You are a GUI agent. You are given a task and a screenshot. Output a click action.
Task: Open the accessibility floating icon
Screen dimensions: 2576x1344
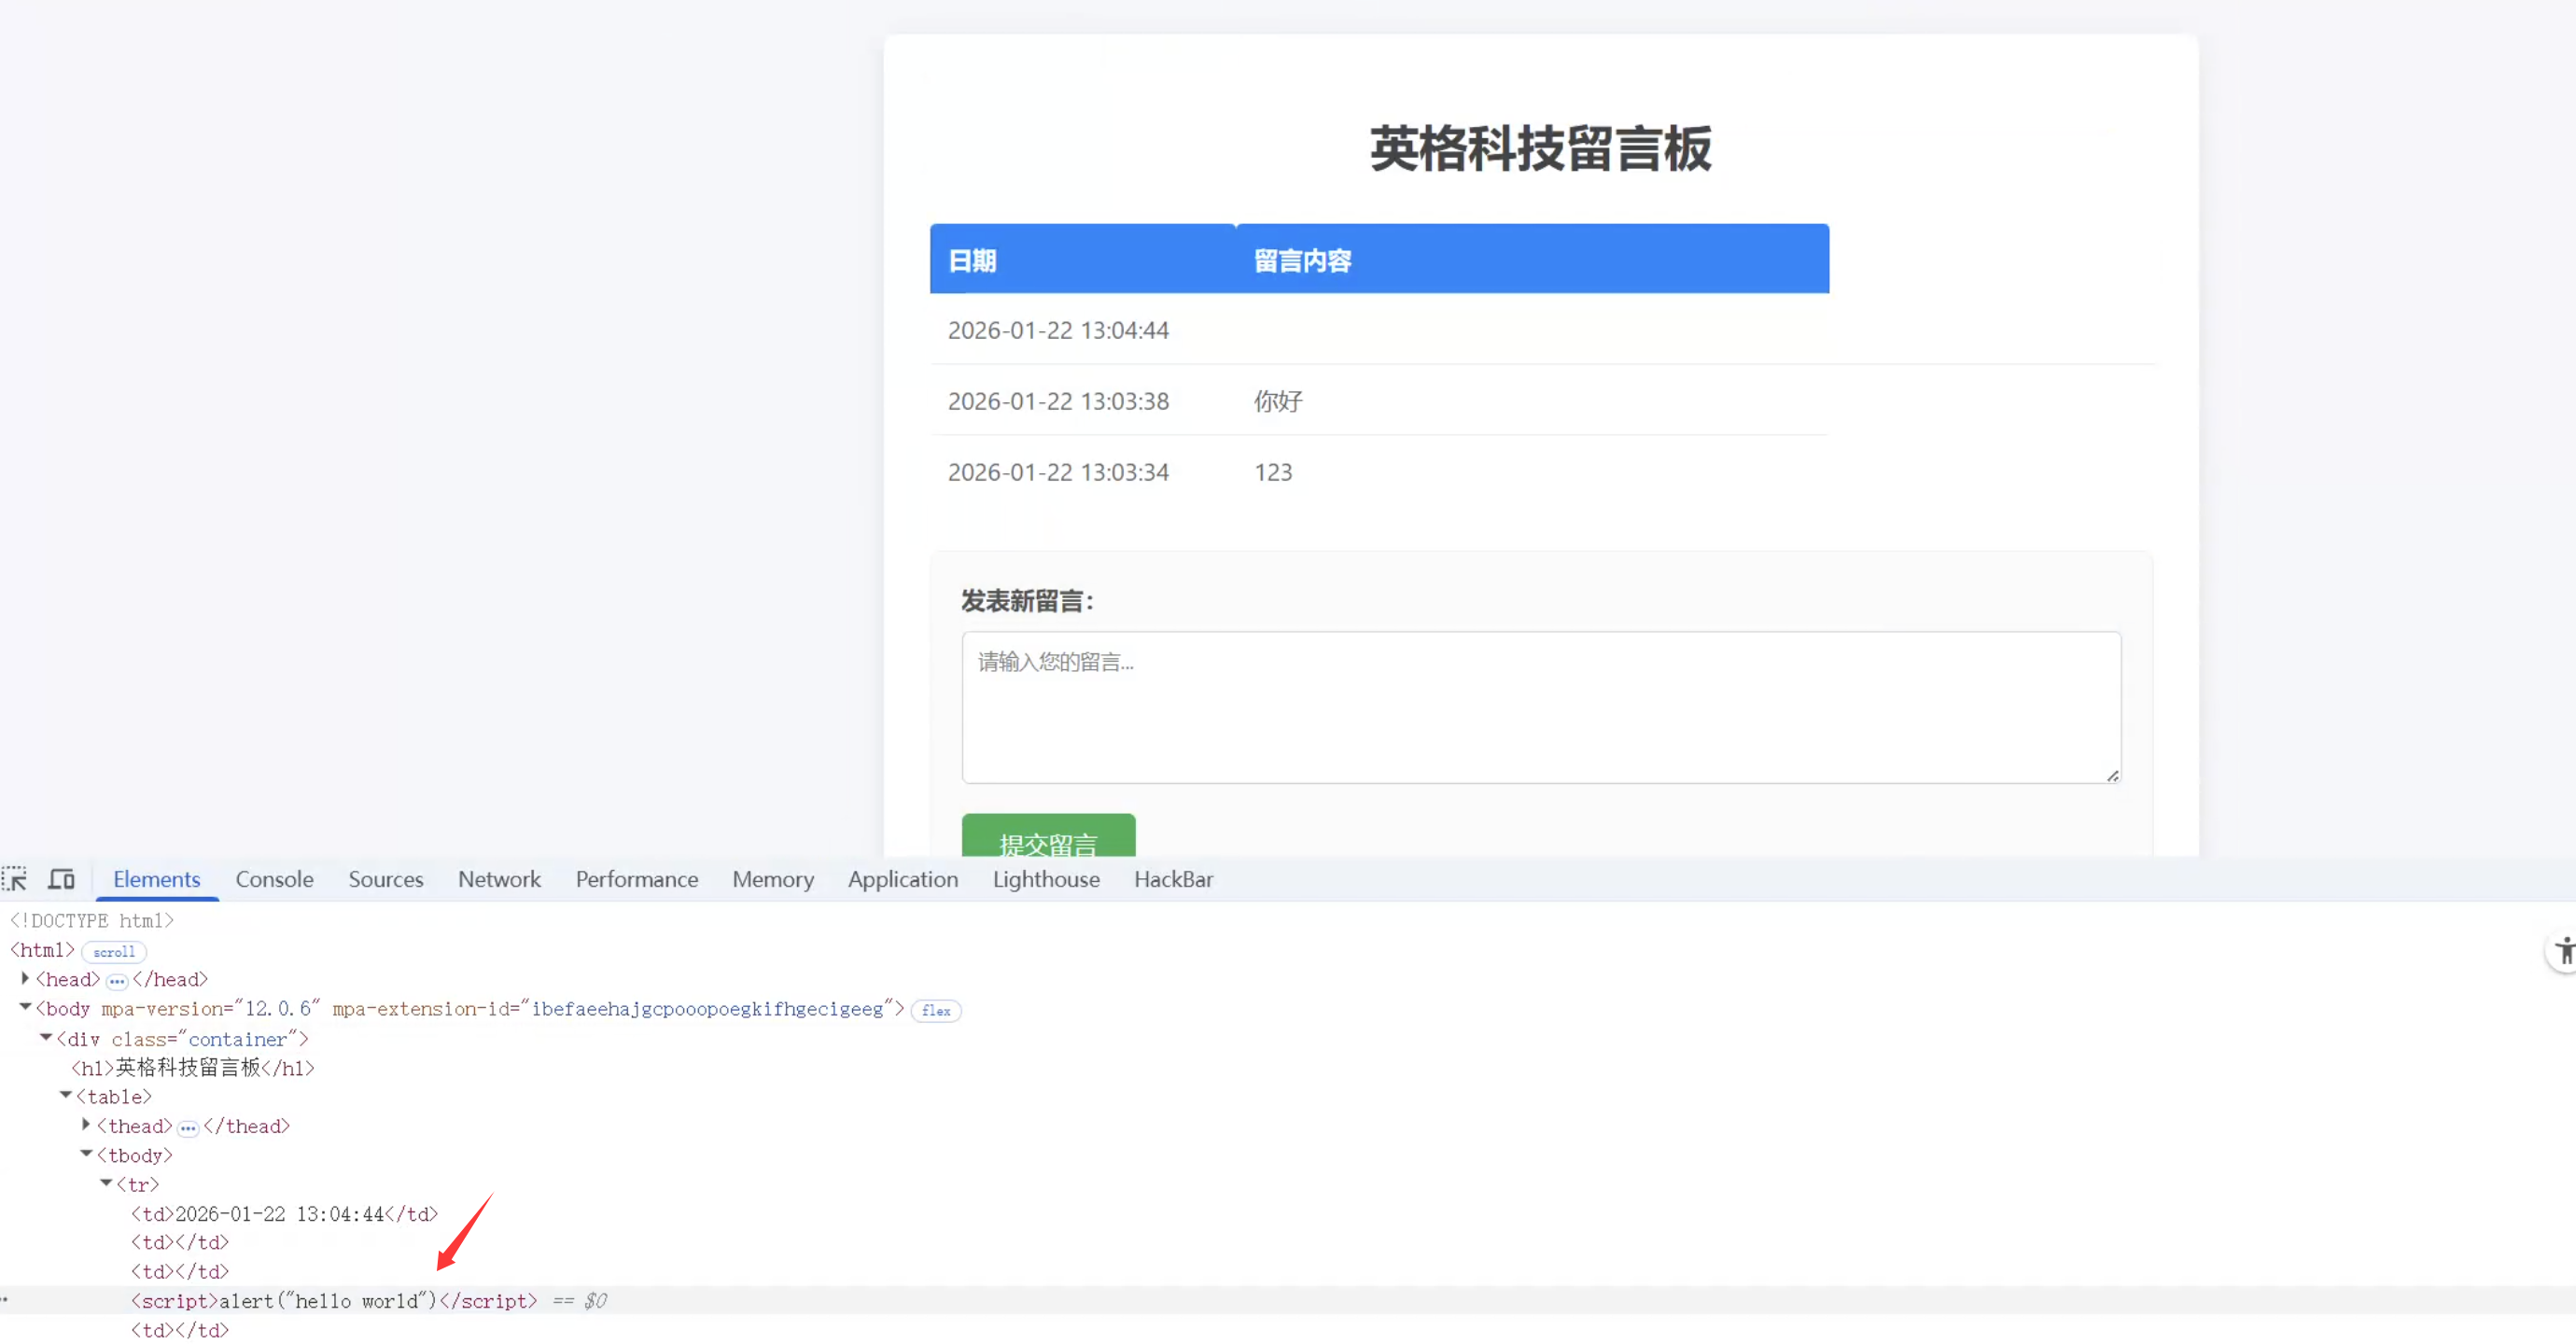[2565, 950]
